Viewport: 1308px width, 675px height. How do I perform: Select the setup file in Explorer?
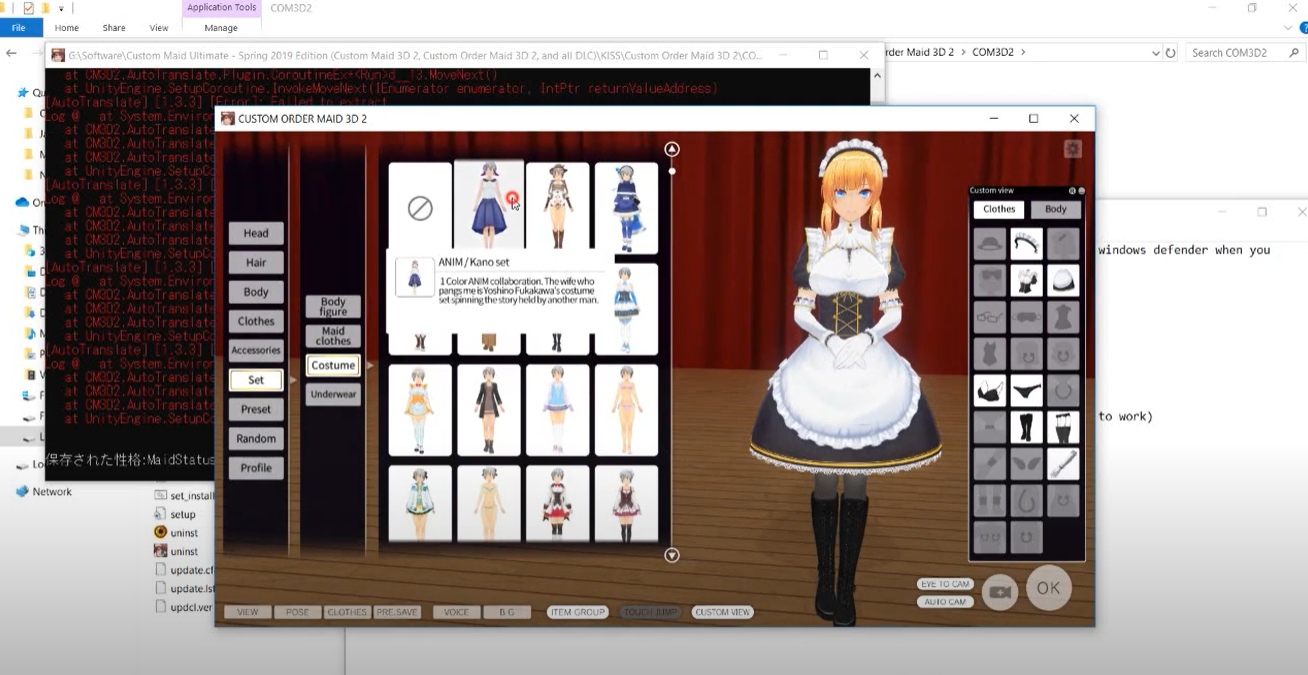[175, 514]
